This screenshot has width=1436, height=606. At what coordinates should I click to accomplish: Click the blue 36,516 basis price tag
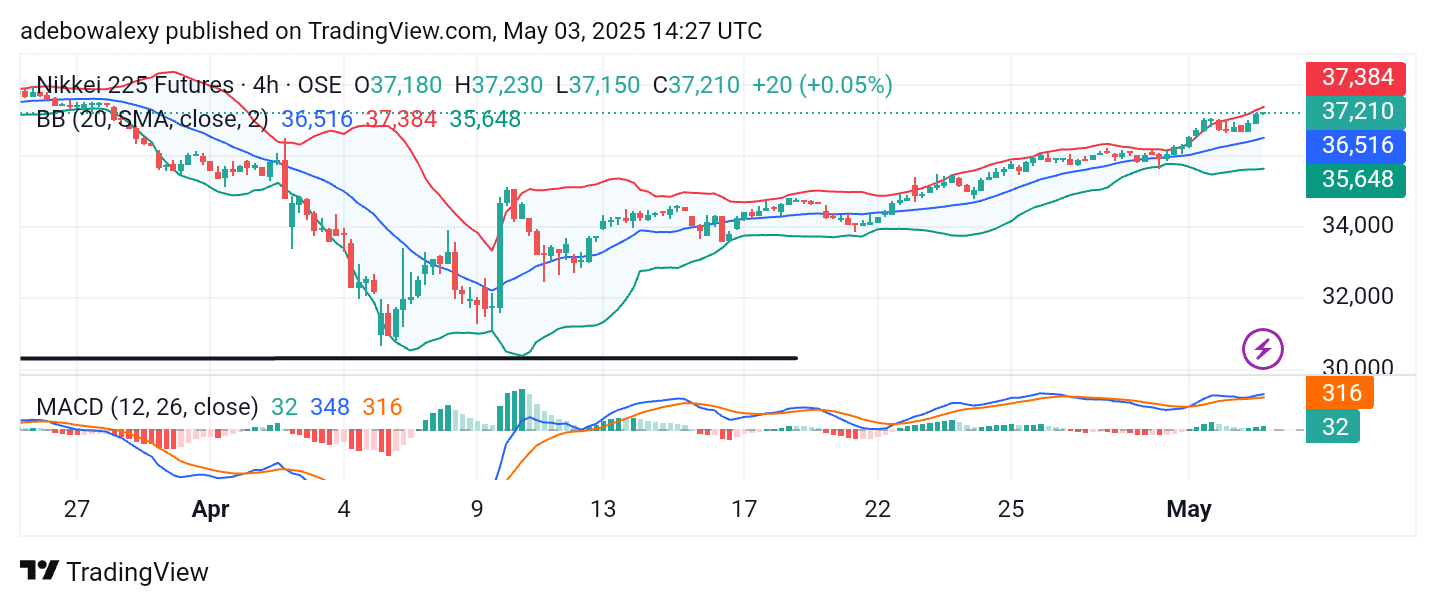click(1356, 146)
